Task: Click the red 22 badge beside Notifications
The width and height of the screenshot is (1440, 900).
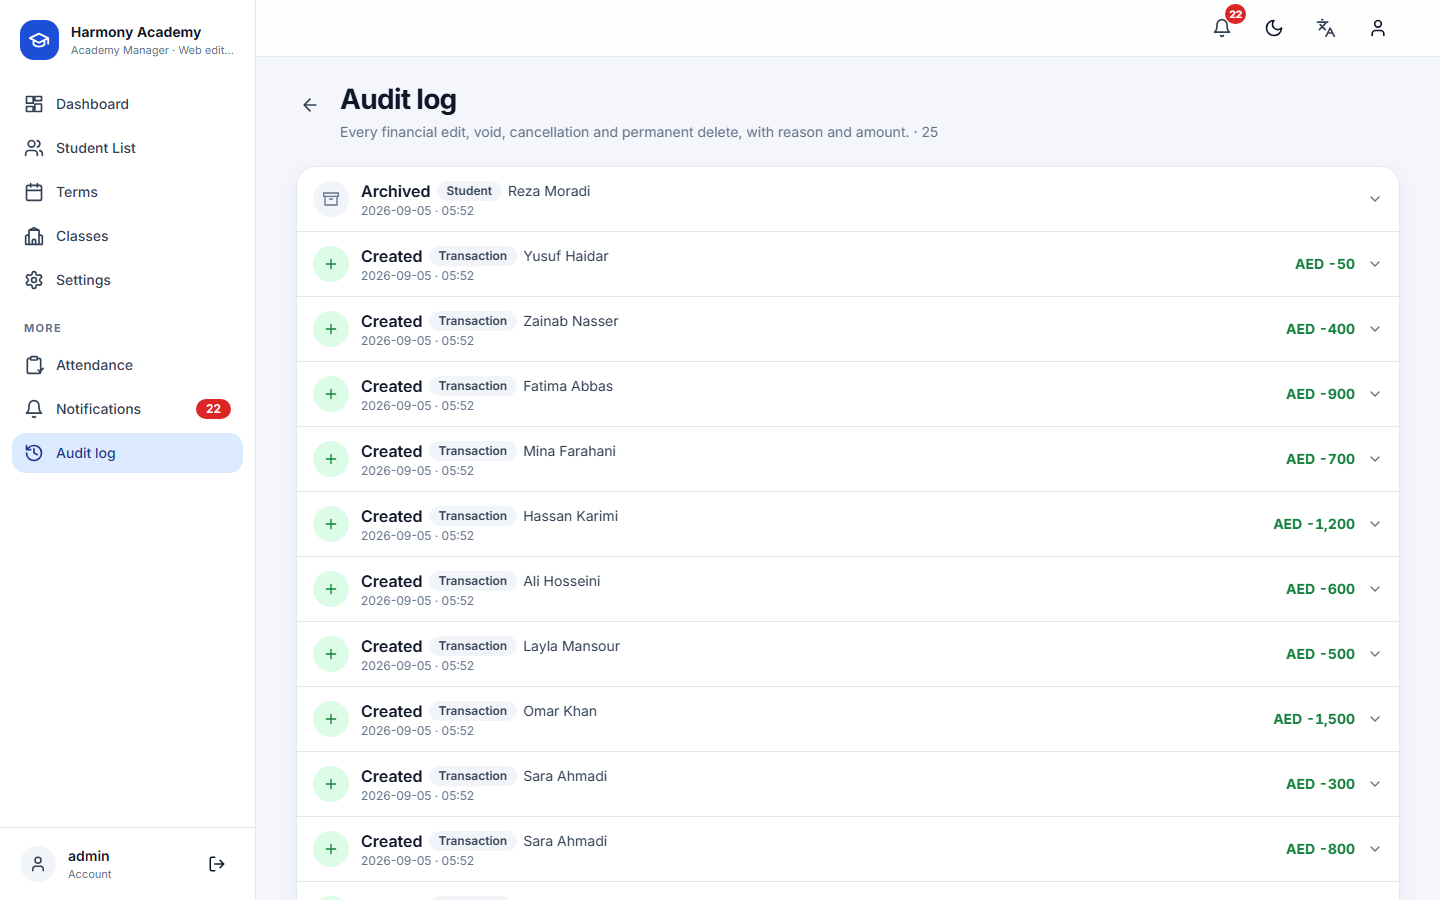Action: [x=213, y=409]
